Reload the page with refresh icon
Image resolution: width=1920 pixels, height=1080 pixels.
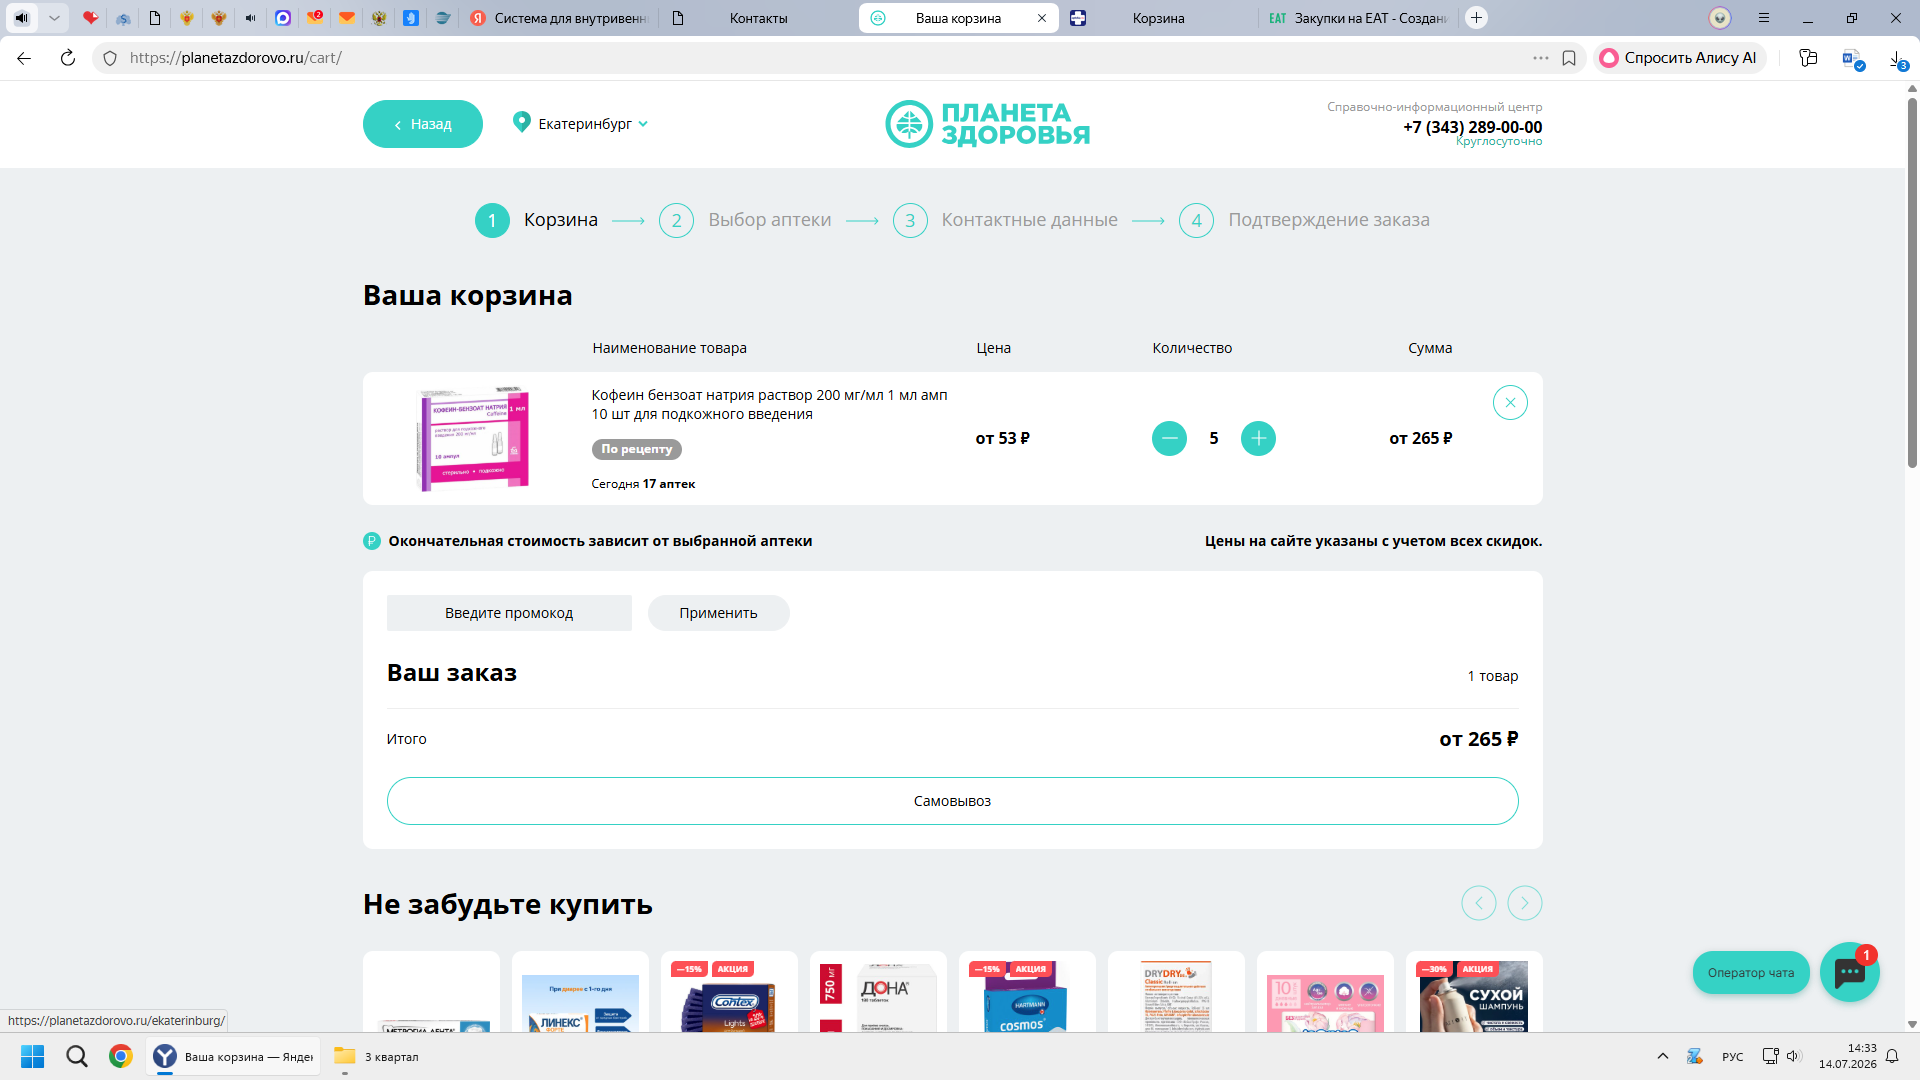pyautogui.click(x=67, y=58)
